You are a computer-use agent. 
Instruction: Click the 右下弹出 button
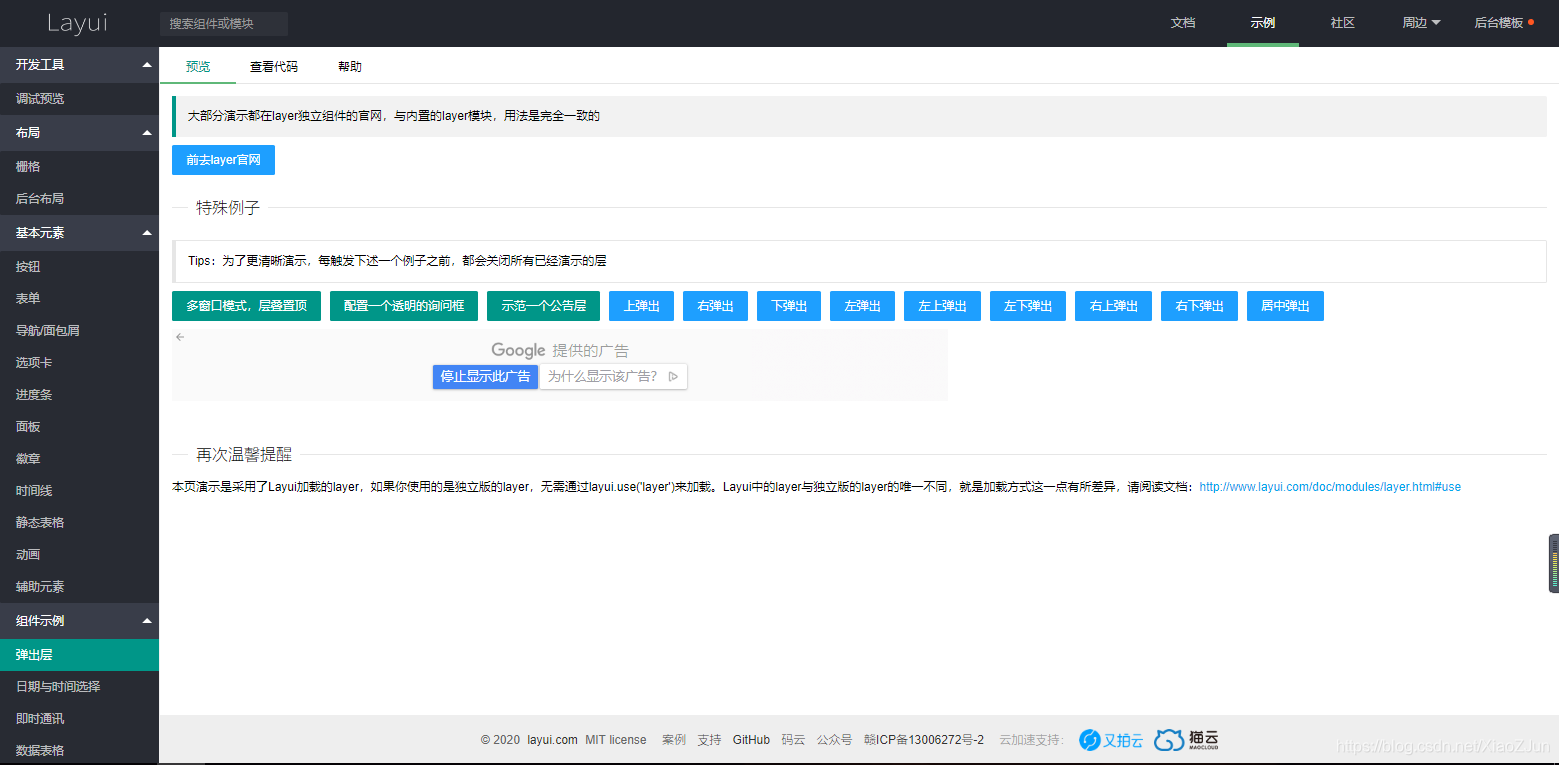click(x=1199, y=306)
